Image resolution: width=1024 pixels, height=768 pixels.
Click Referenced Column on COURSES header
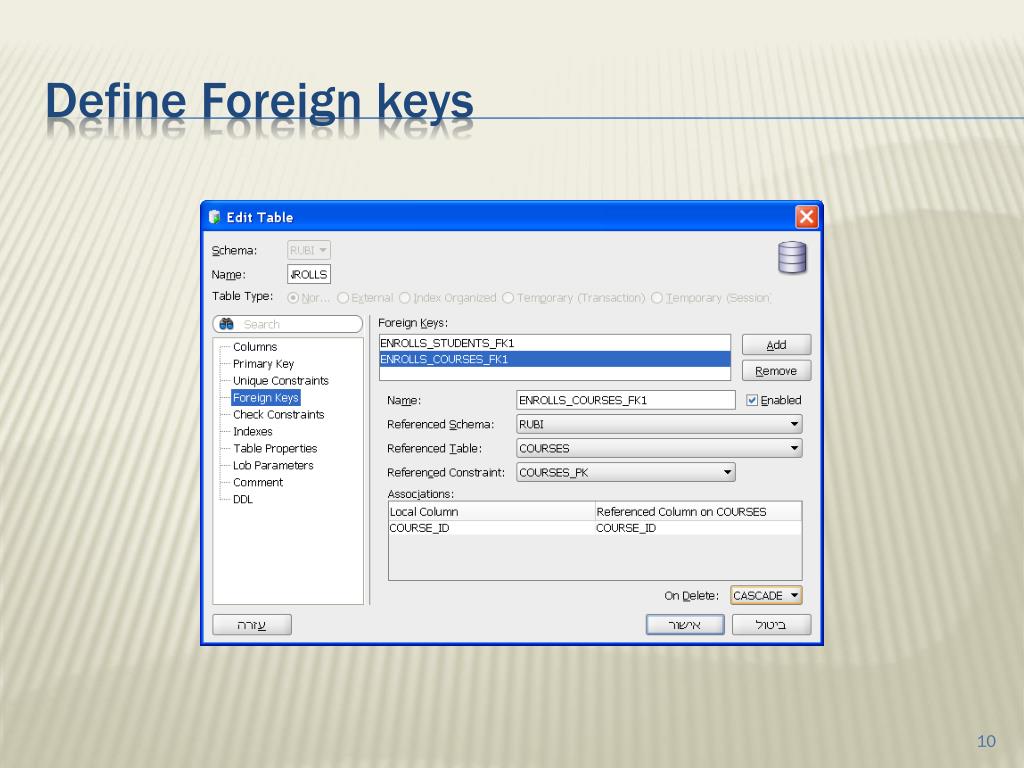pyautogui.click(x=698, y=512)
